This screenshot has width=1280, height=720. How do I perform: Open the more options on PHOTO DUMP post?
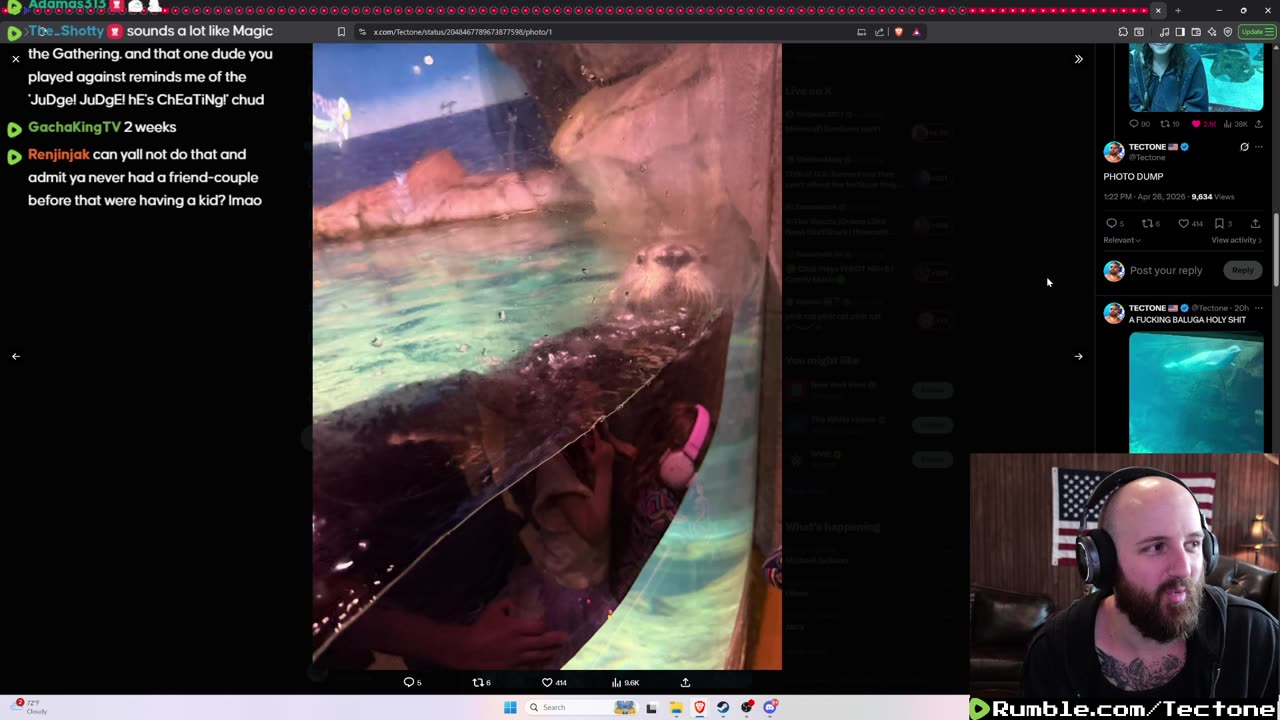1259,147
